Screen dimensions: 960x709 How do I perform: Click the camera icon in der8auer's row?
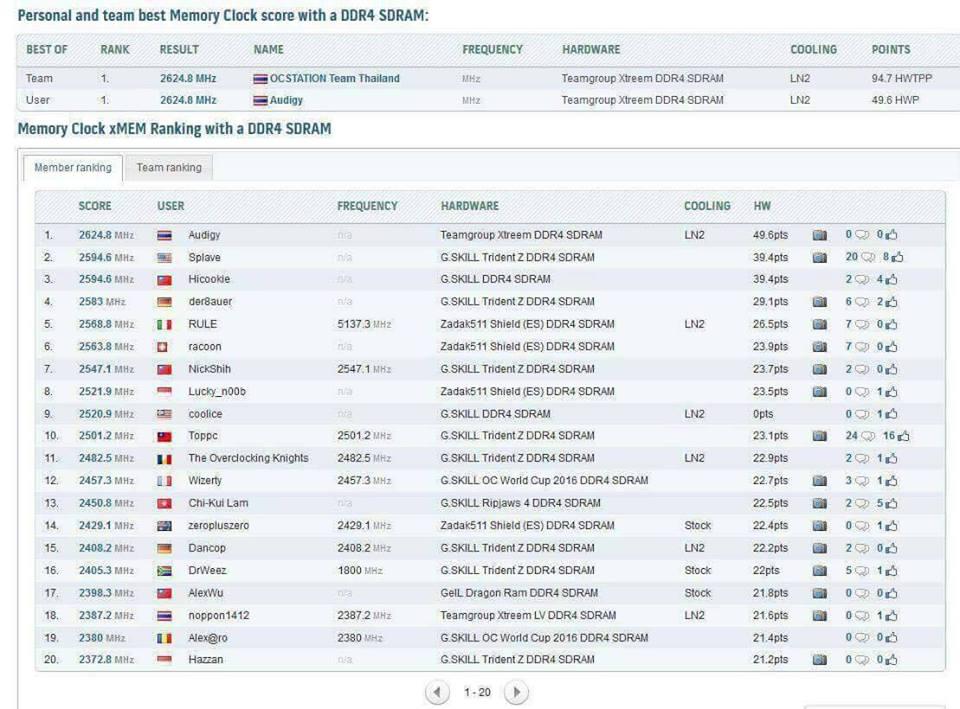pos(819,302)
